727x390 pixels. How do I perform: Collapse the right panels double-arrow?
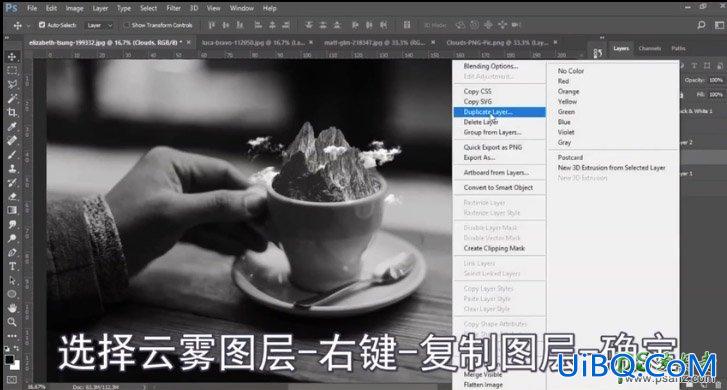(x=602, y=38)
